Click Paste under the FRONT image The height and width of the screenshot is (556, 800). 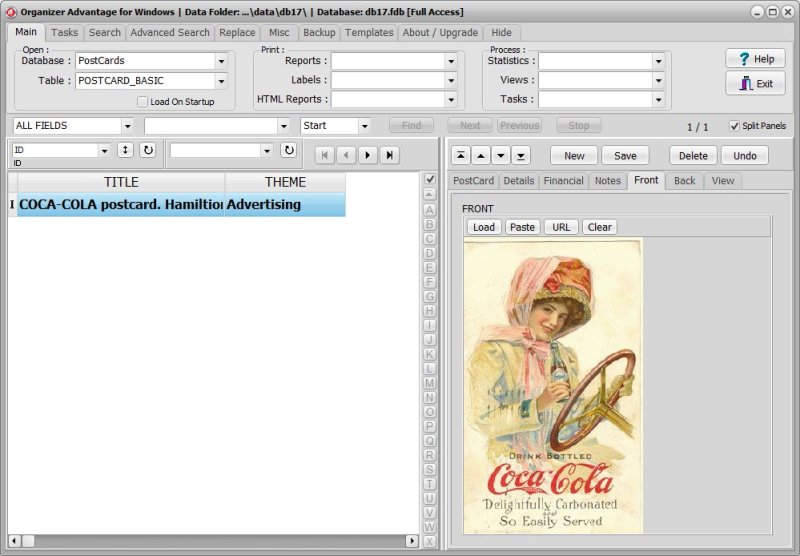[522, 227]
